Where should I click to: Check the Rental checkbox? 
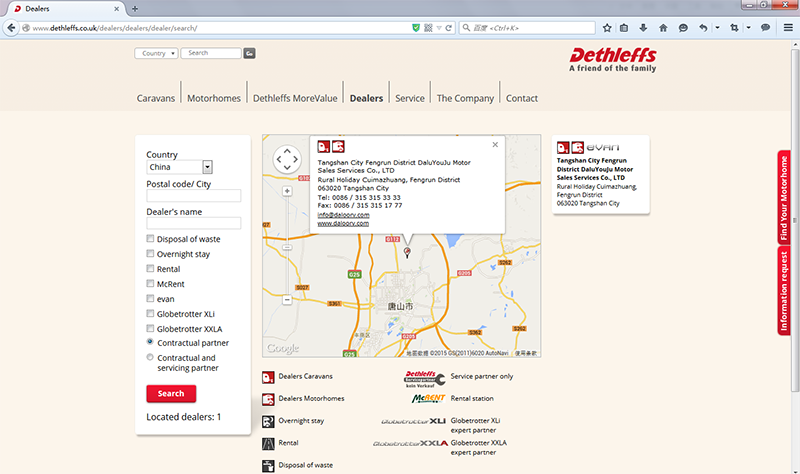(x=150, y=268)
